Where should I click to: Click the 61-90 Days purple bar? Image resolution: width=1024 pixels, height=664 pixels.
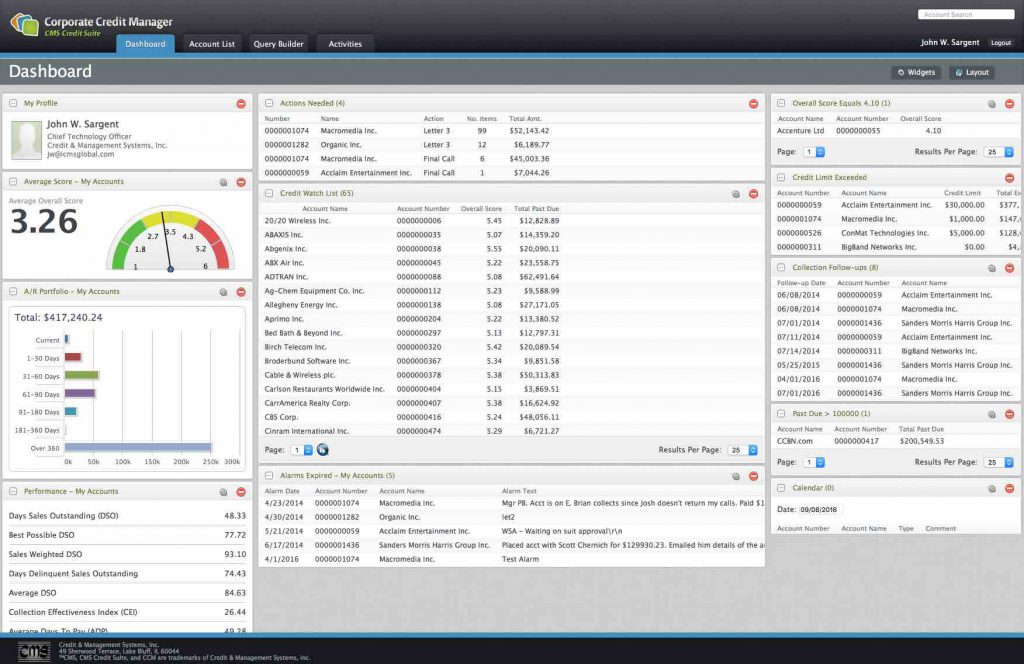click(x=80, y=393)
